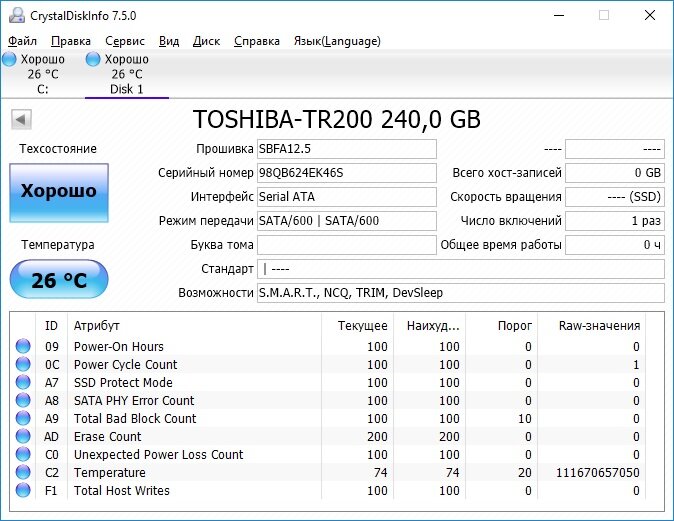Select the Disk 1 drive tab
The width and height of the screenshot is (674, 521).
pyautogui.click(x=127, y=74)
